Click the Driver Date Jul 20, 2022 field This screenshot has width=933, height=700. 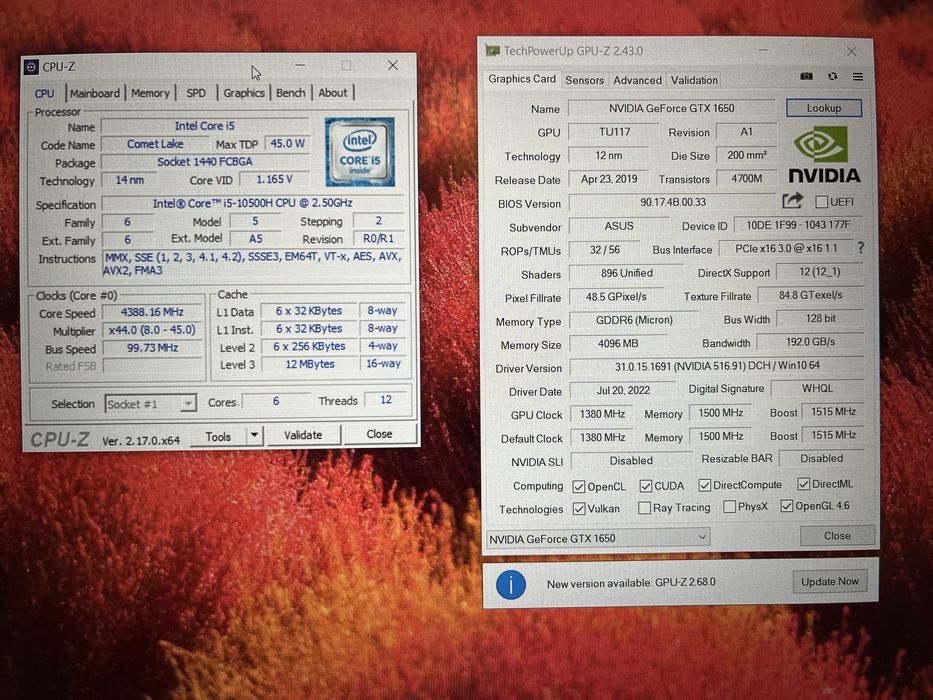coord(623,390)
